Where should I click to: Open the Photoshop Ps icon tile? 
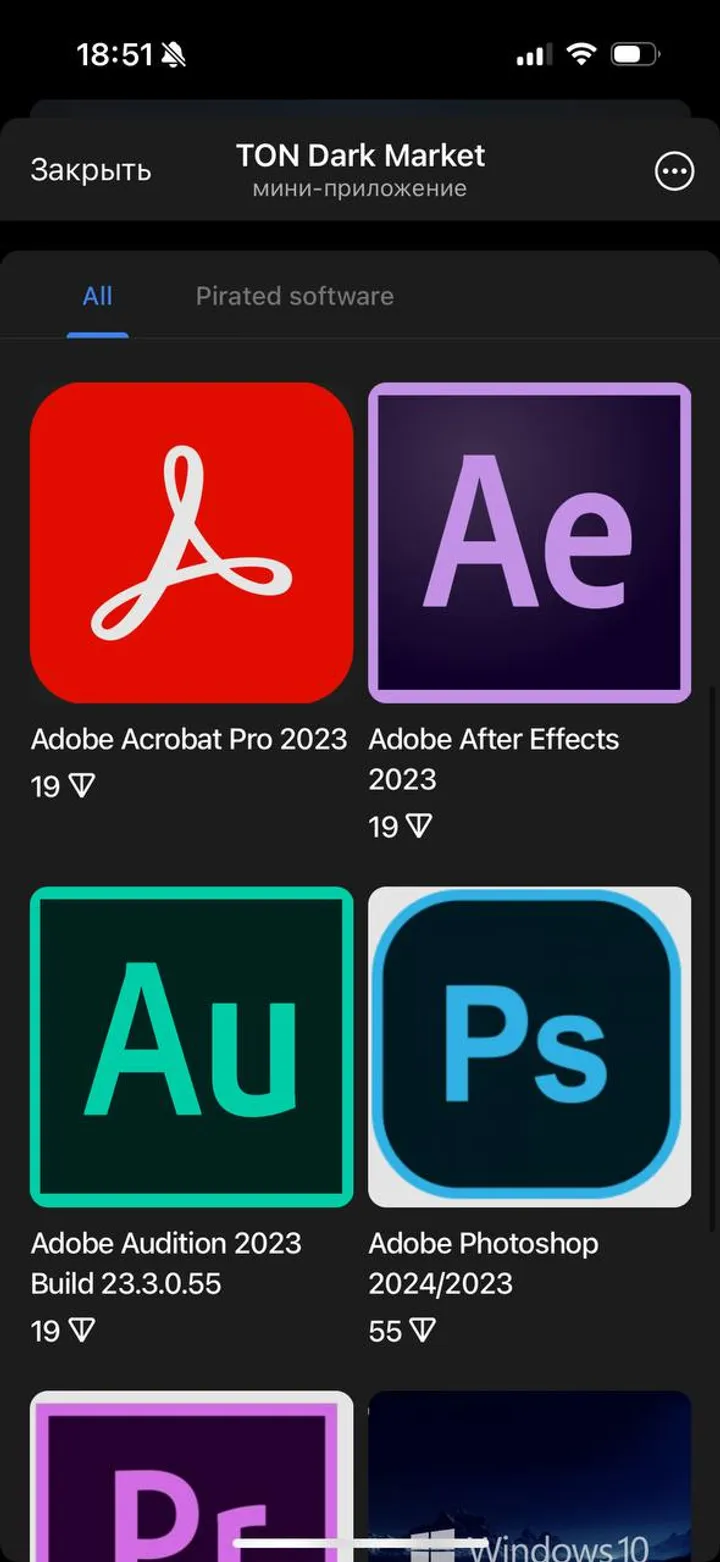(530, 1047)
